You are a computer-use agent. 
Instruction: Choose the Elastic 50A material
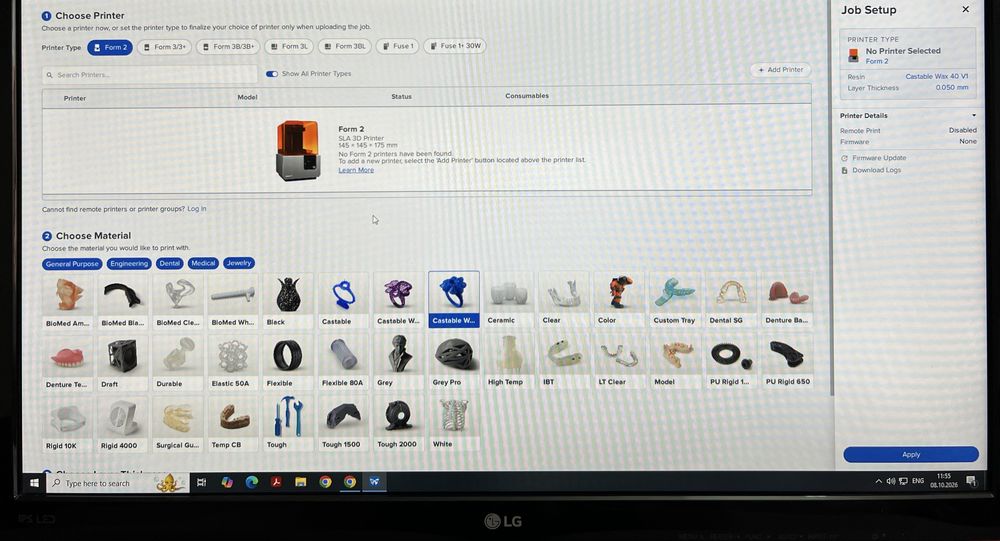click(x=233, y=362)
